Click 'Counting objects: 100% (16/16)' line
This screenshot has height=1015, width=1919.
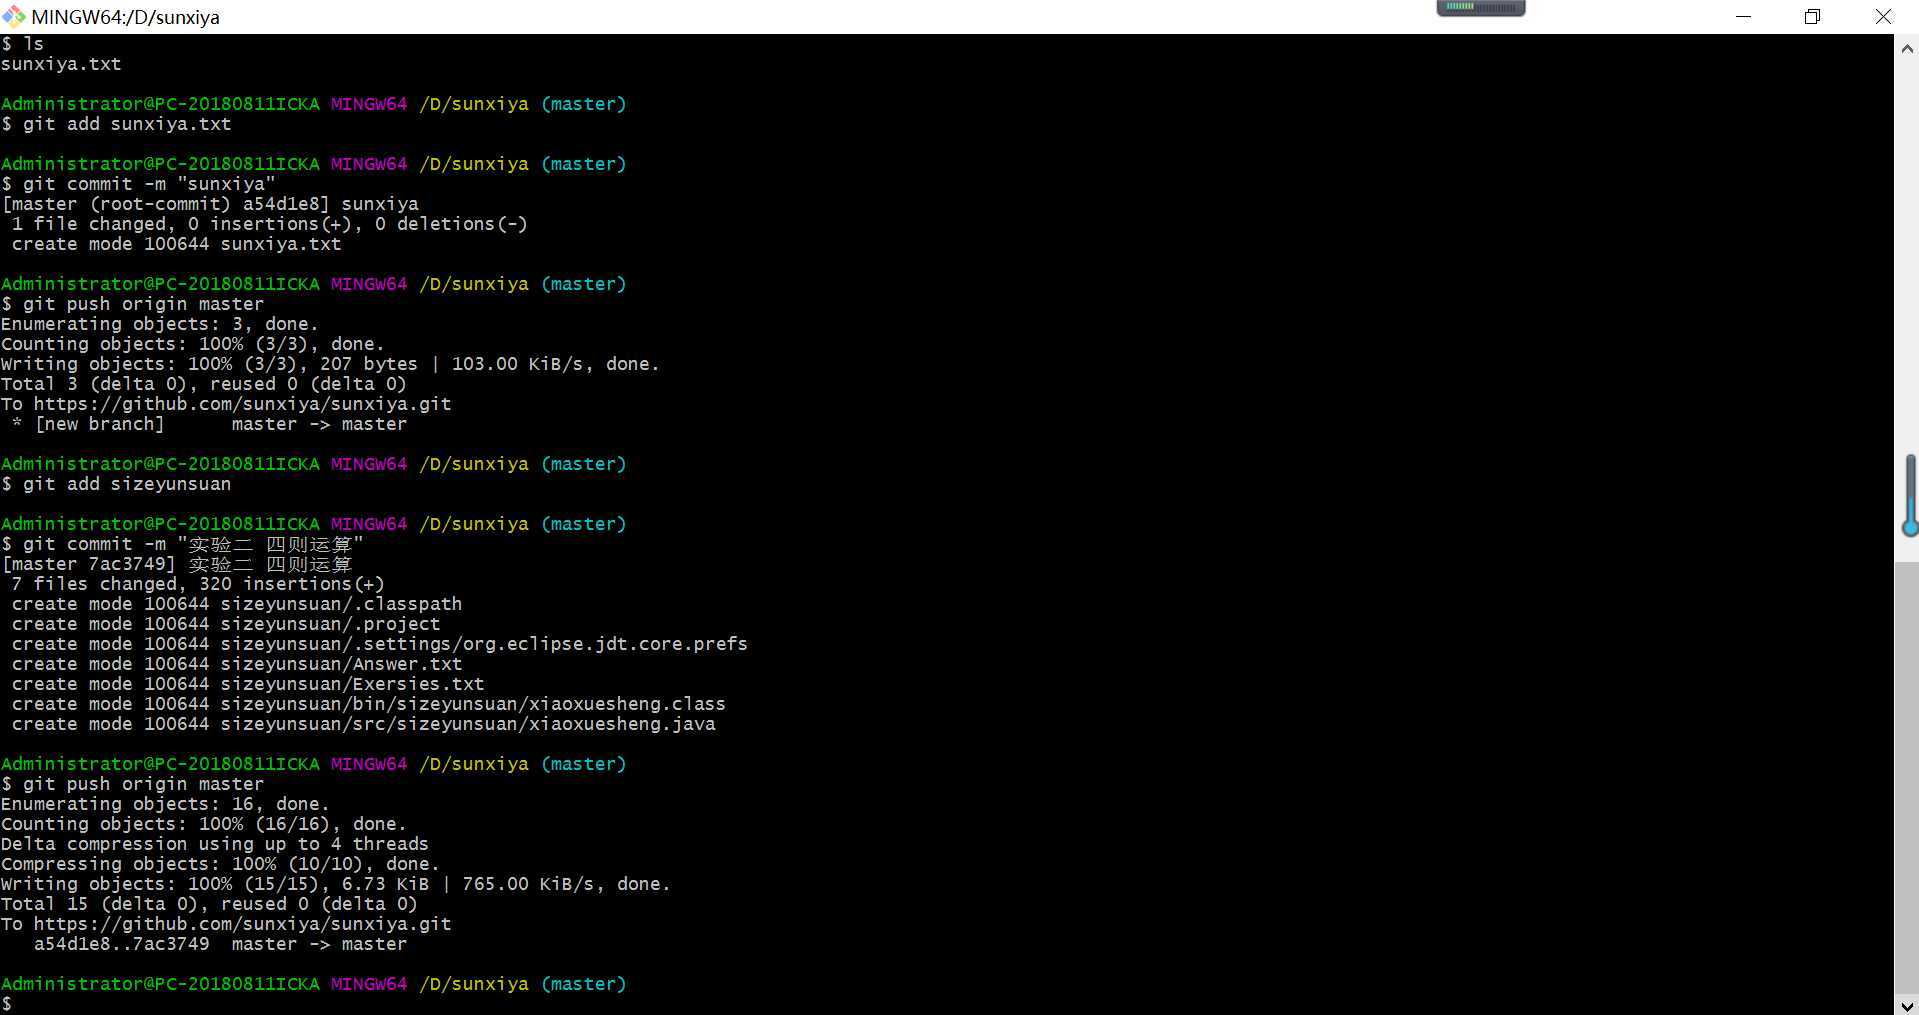pyautogui.click(x=203, y=824)
